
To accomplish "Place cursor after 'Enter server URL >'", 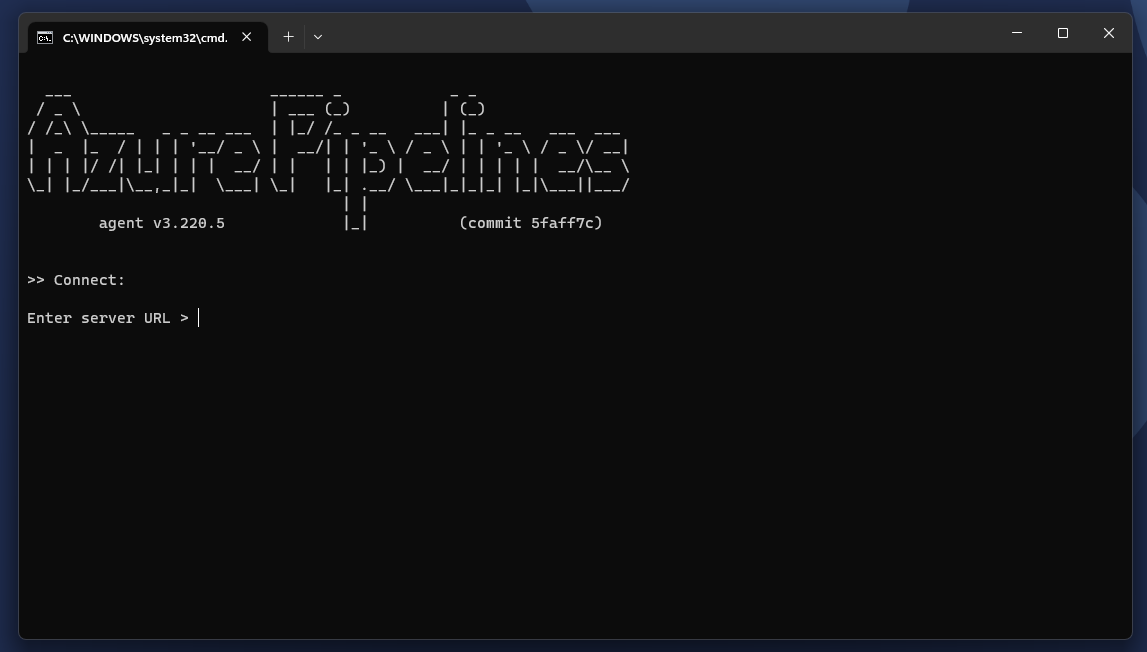I will pos(197,317).
